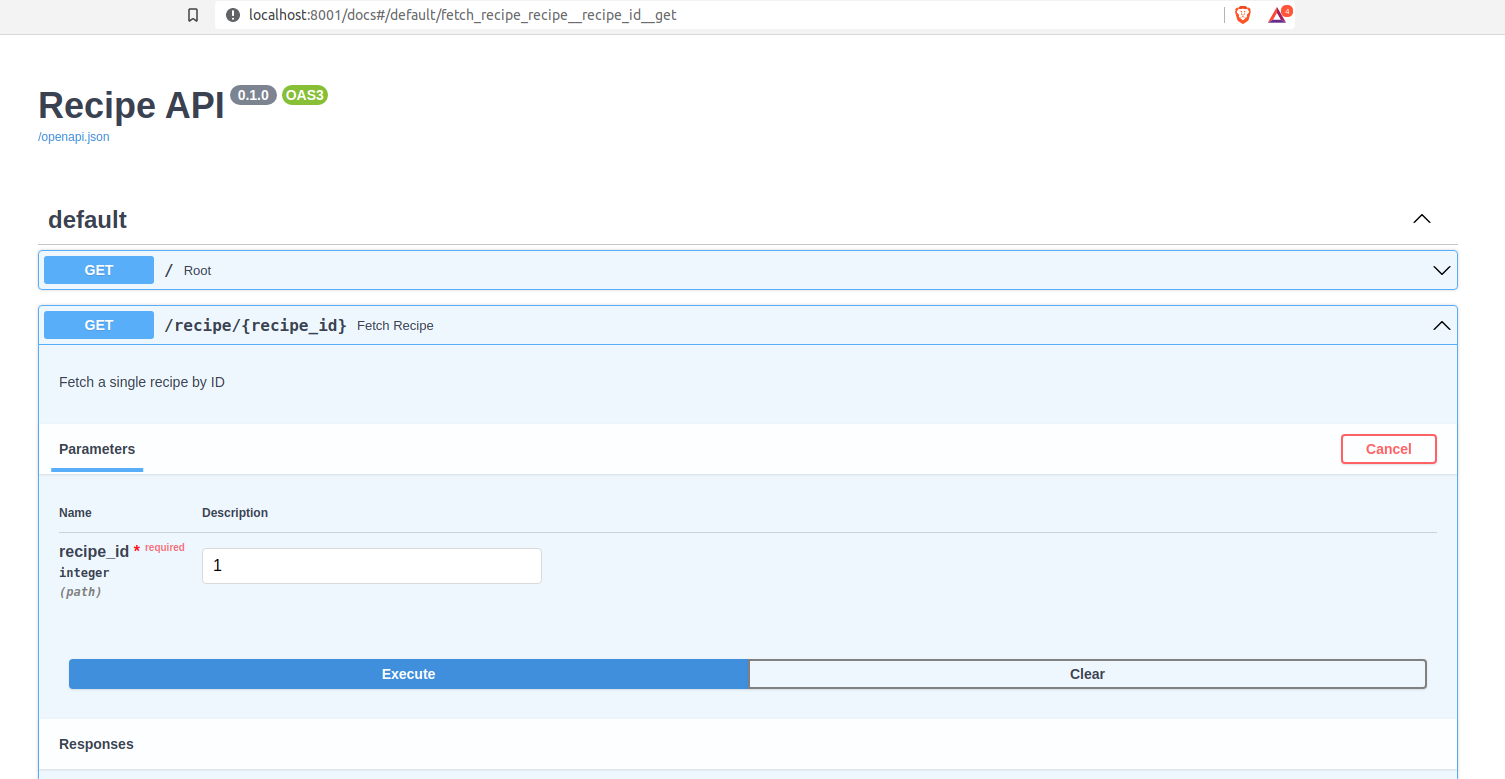
Task: Click the not-secure info icon in address bar
Action: click(233, 15)
